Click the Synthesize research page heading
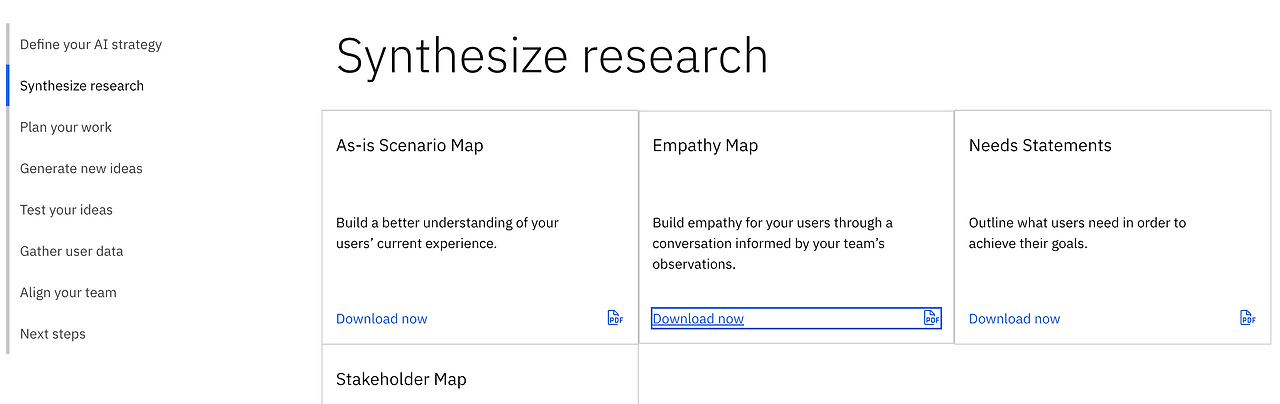1280x404 pixels. [x=552, y=56]
